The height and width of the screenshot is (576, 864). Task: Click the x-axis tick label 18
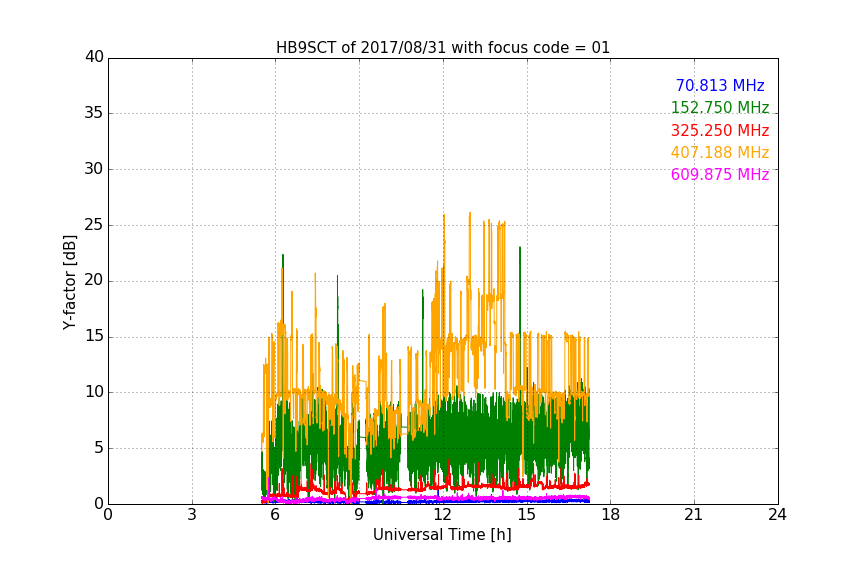610,515
